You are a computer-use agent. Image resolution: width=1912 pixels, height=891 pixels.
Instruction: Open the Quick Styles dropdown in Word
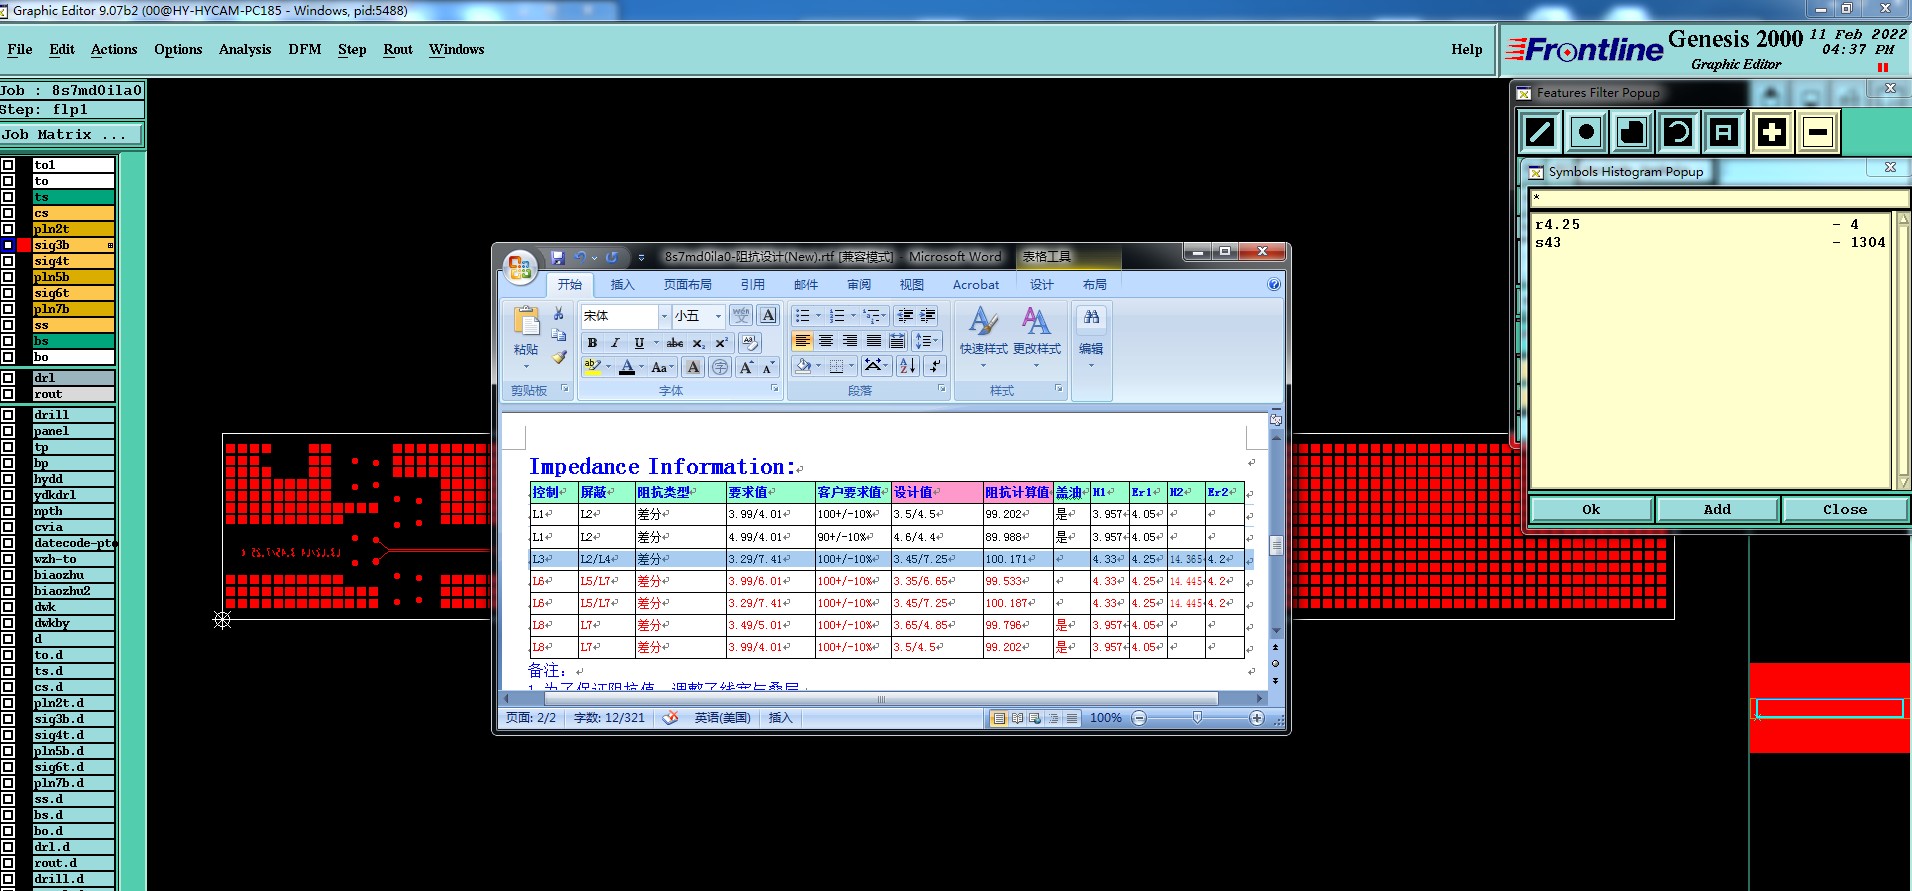click(x=983, y=337)
